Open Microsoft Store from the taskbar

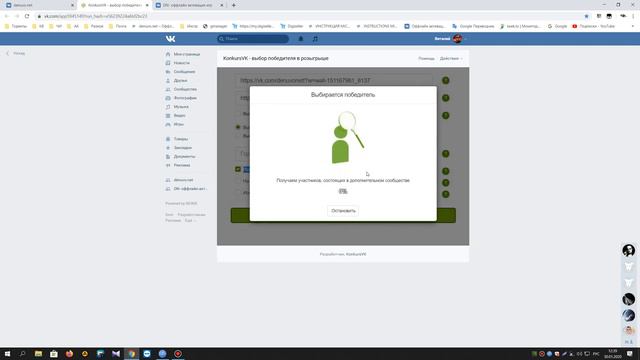(x=54, y=354)
